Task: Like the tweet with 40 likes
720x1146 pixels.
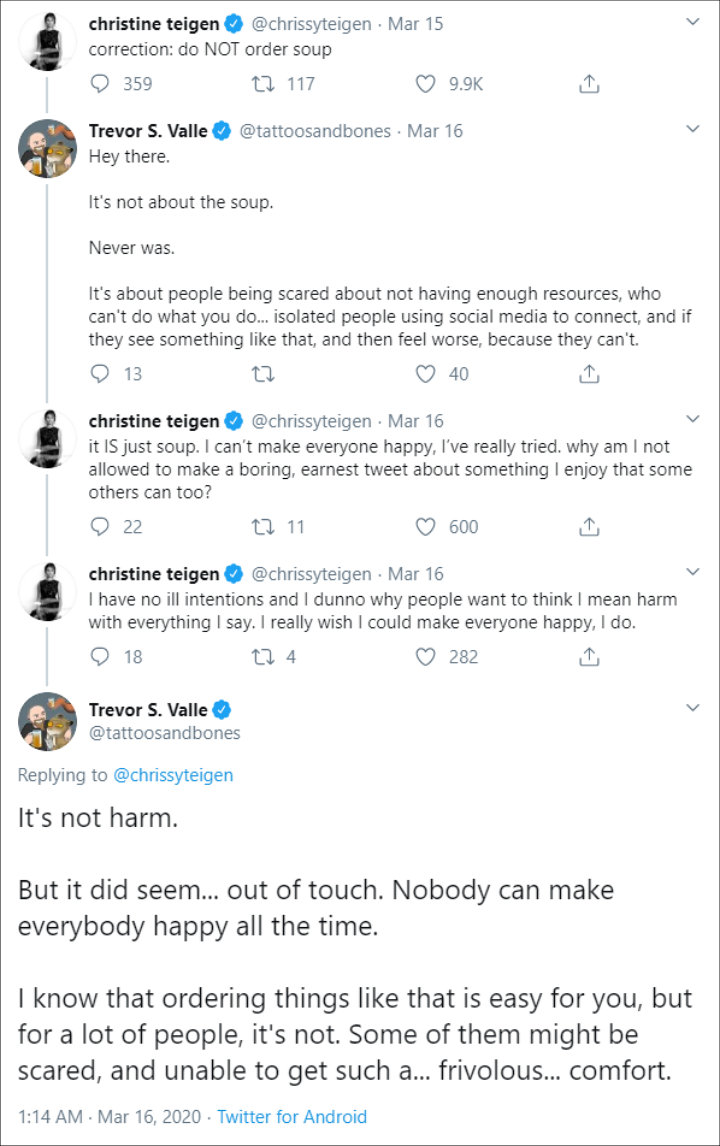Action: (x=427, y=374)
